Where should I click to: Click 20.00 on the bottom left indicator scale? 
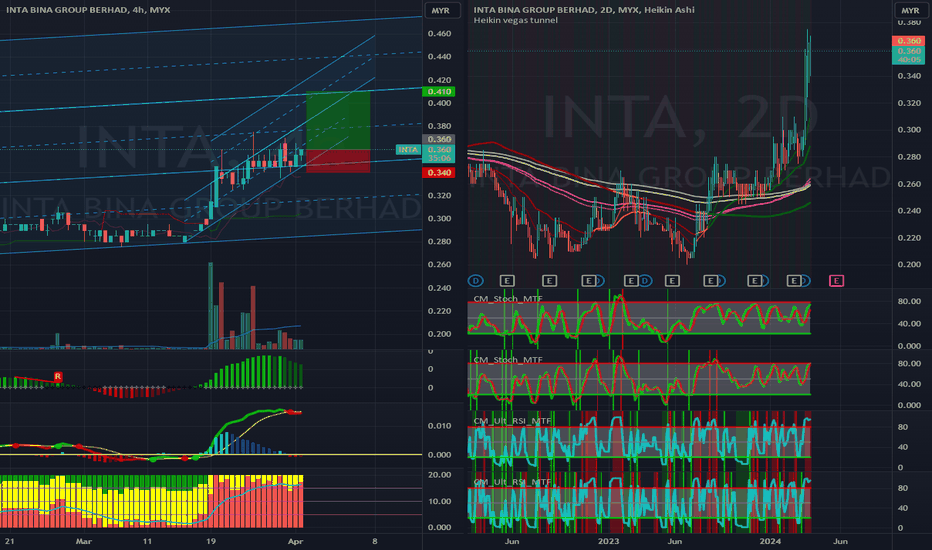click(x=439, y=475)
